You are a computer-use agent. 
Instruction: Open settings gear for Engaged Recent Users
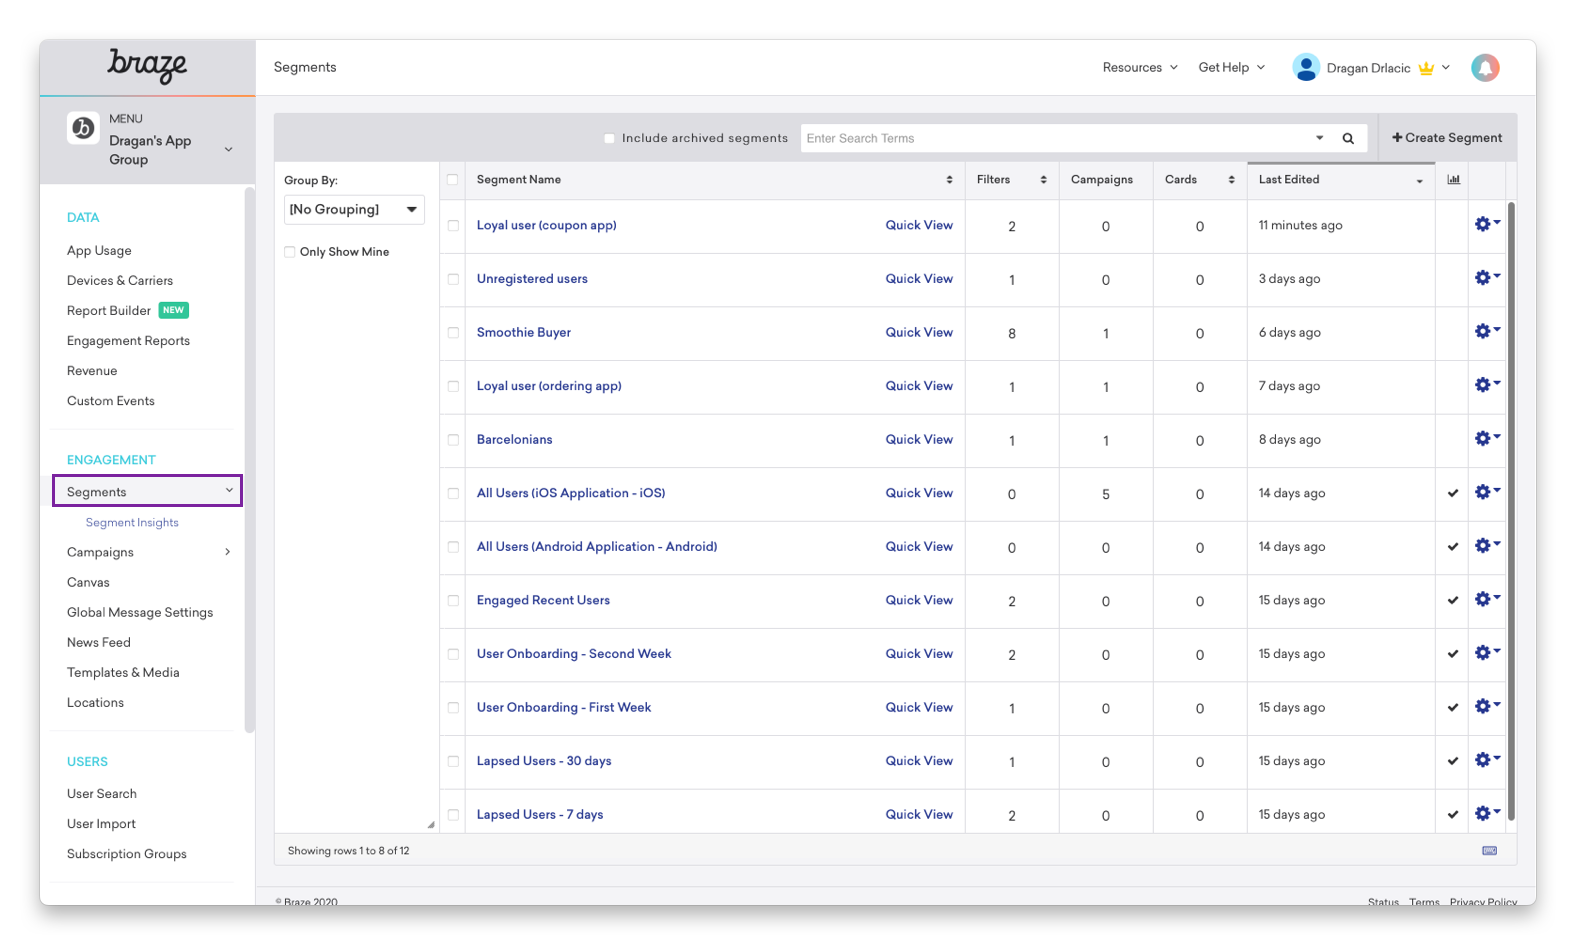click(1487, 600)
